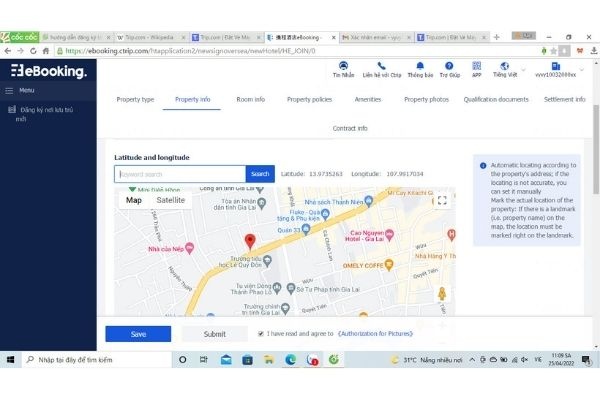Click the Liên hệ với Ctrip phone icon
This screenshot has height=400, width=600.
pyautogui.click(x=381, y=66)
